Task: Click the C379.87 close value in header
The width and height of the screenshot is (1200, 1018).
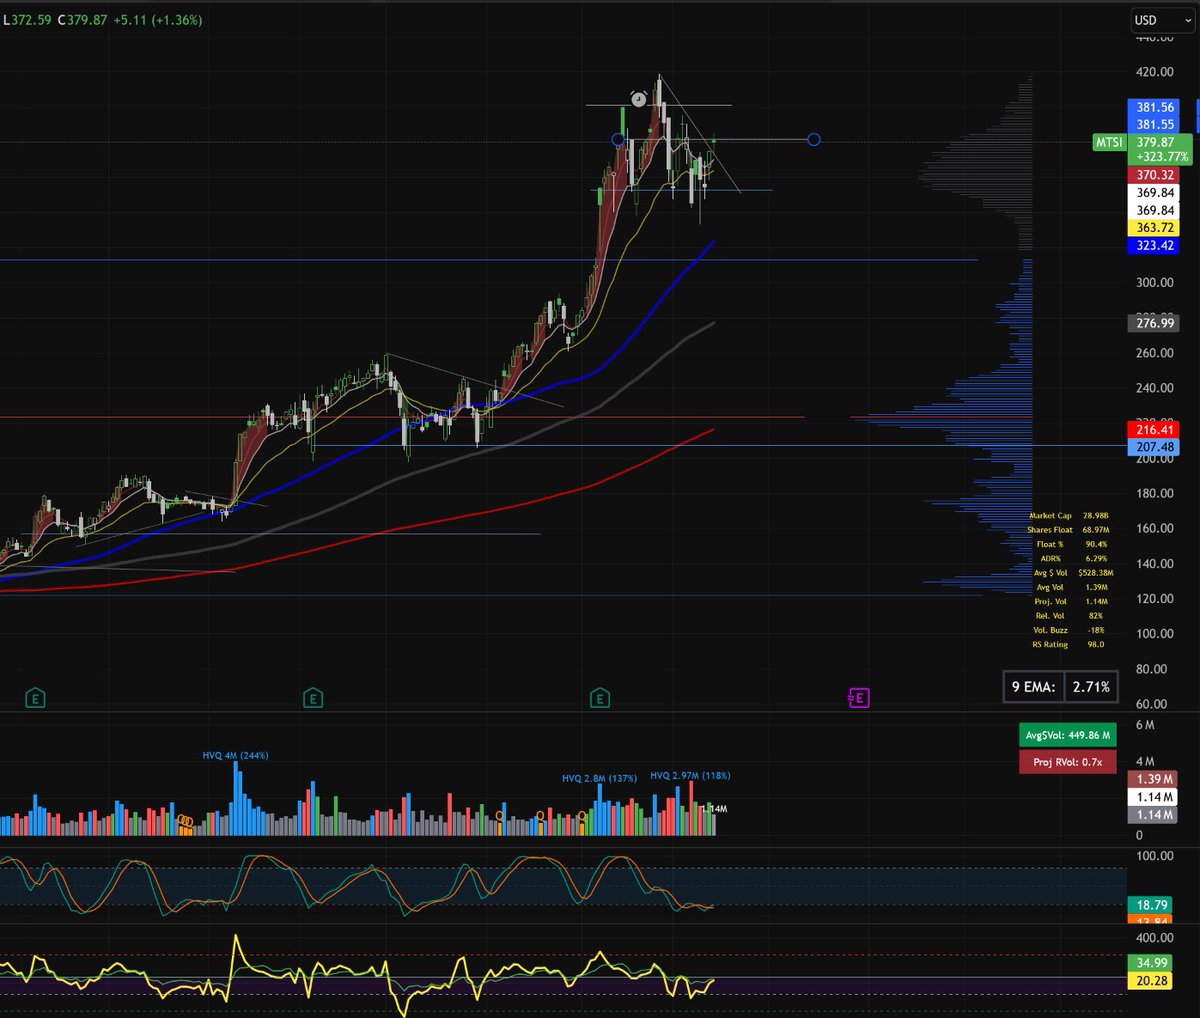Action: click(83, 20)
